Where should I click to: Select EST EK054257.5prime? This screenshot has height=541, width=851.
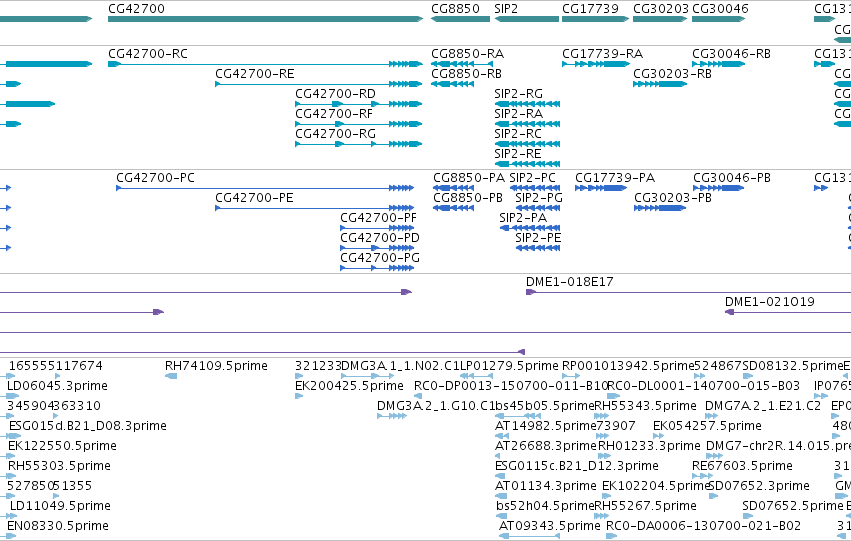tap(659, 436)
